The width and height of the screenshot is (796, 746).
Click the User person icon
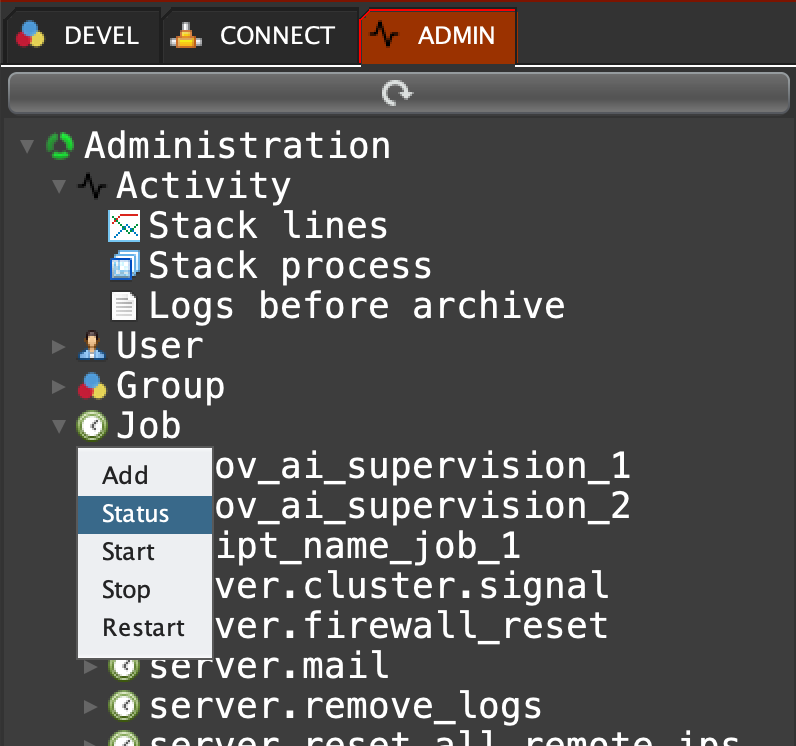coord(92,346)
